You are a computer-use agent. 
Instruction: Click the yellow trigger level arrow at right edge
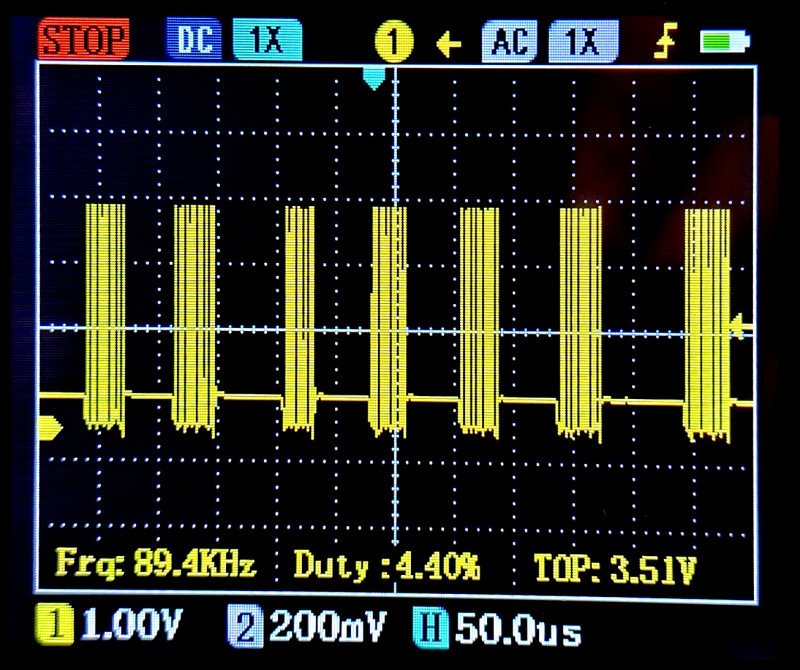(x=741, y=324)
